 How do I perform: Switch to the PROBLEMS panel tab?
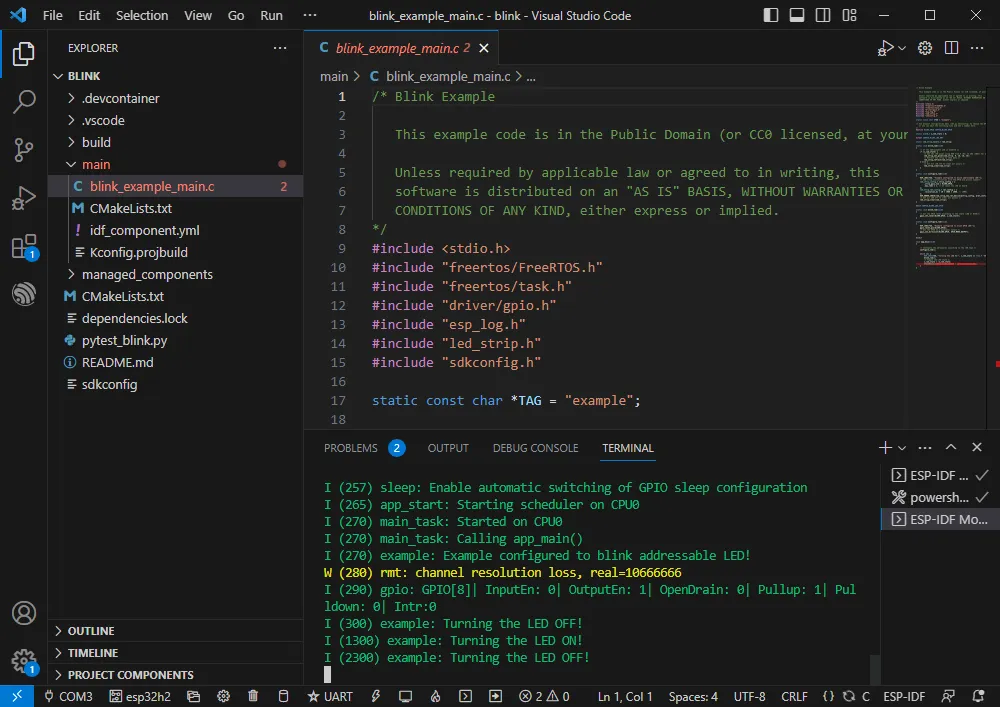[351, 448]
